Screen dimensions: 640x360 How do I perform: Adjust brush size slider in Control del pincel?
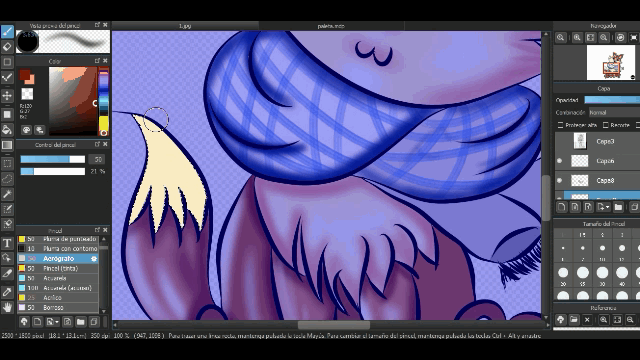pyautogui.click(x=53, y=159)
